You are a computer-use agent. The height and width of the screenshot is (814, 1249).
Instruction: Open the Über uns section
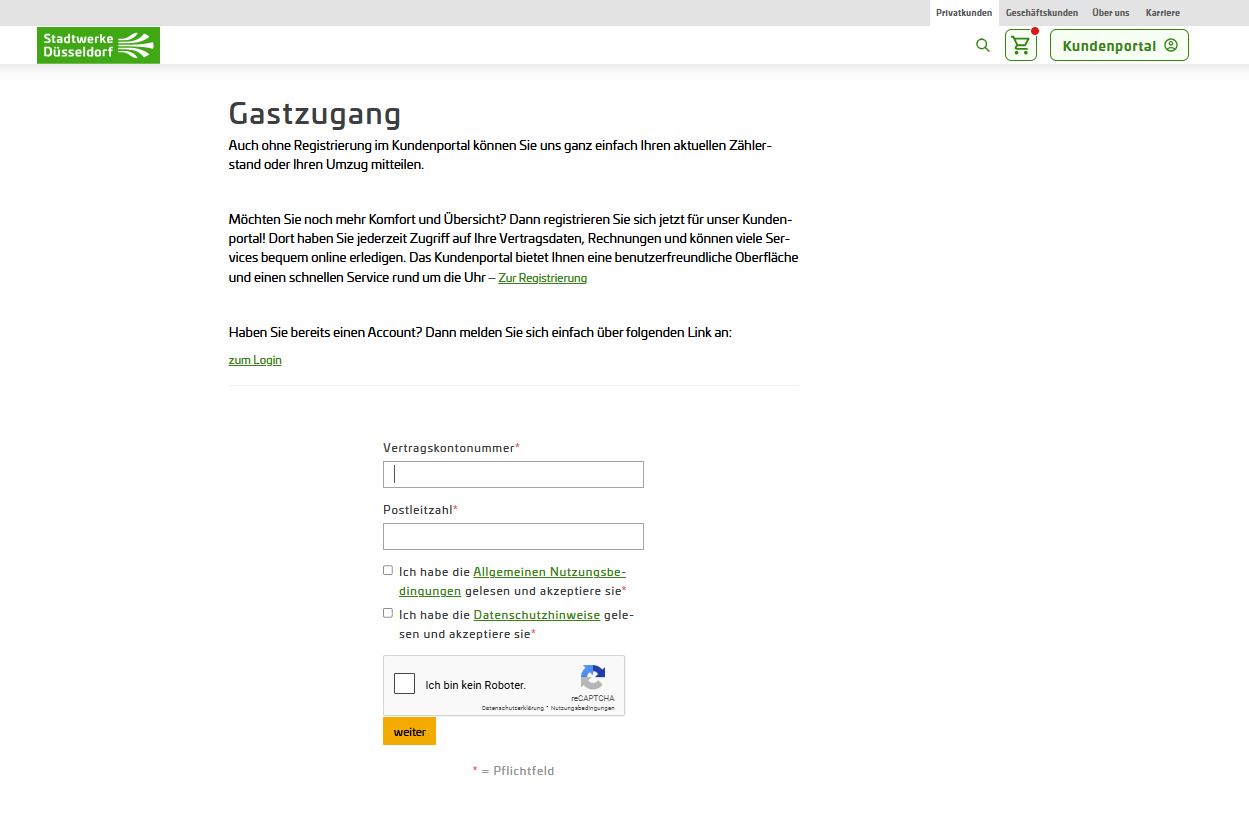click(x=1110, y=12)
